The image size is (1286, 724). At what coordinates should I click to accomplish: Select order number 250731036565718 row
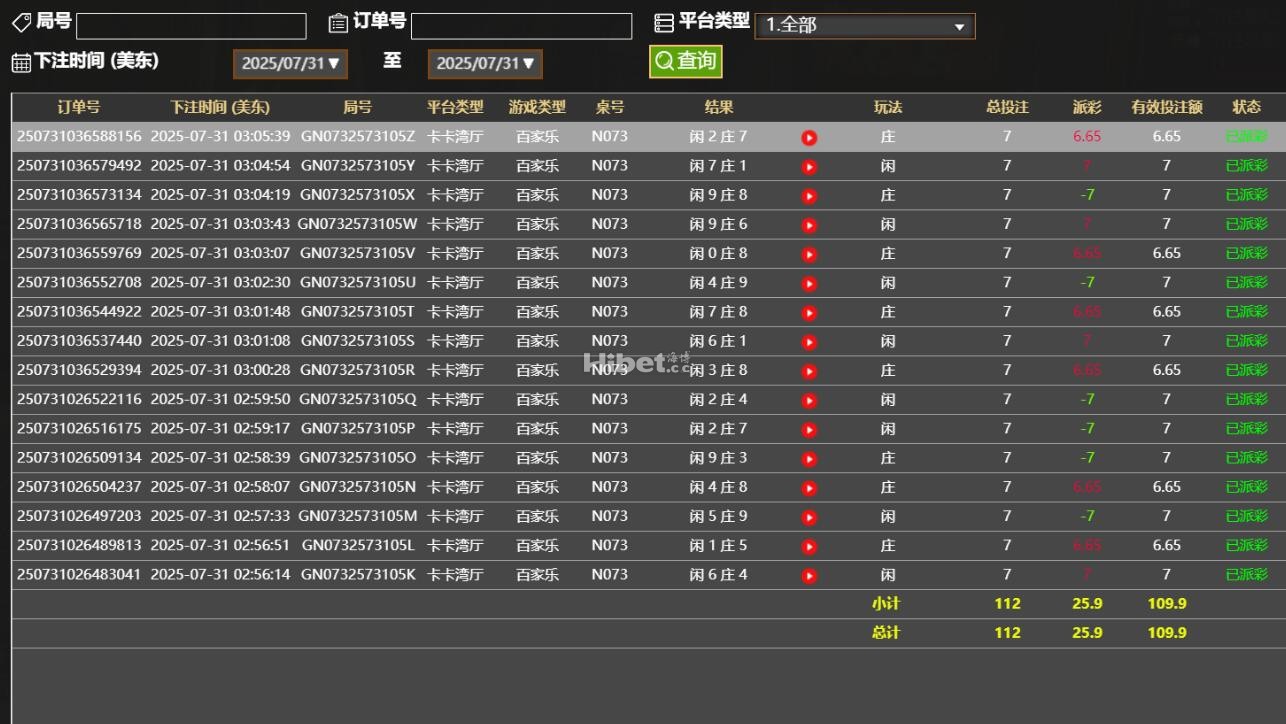[x=79, y=224]
